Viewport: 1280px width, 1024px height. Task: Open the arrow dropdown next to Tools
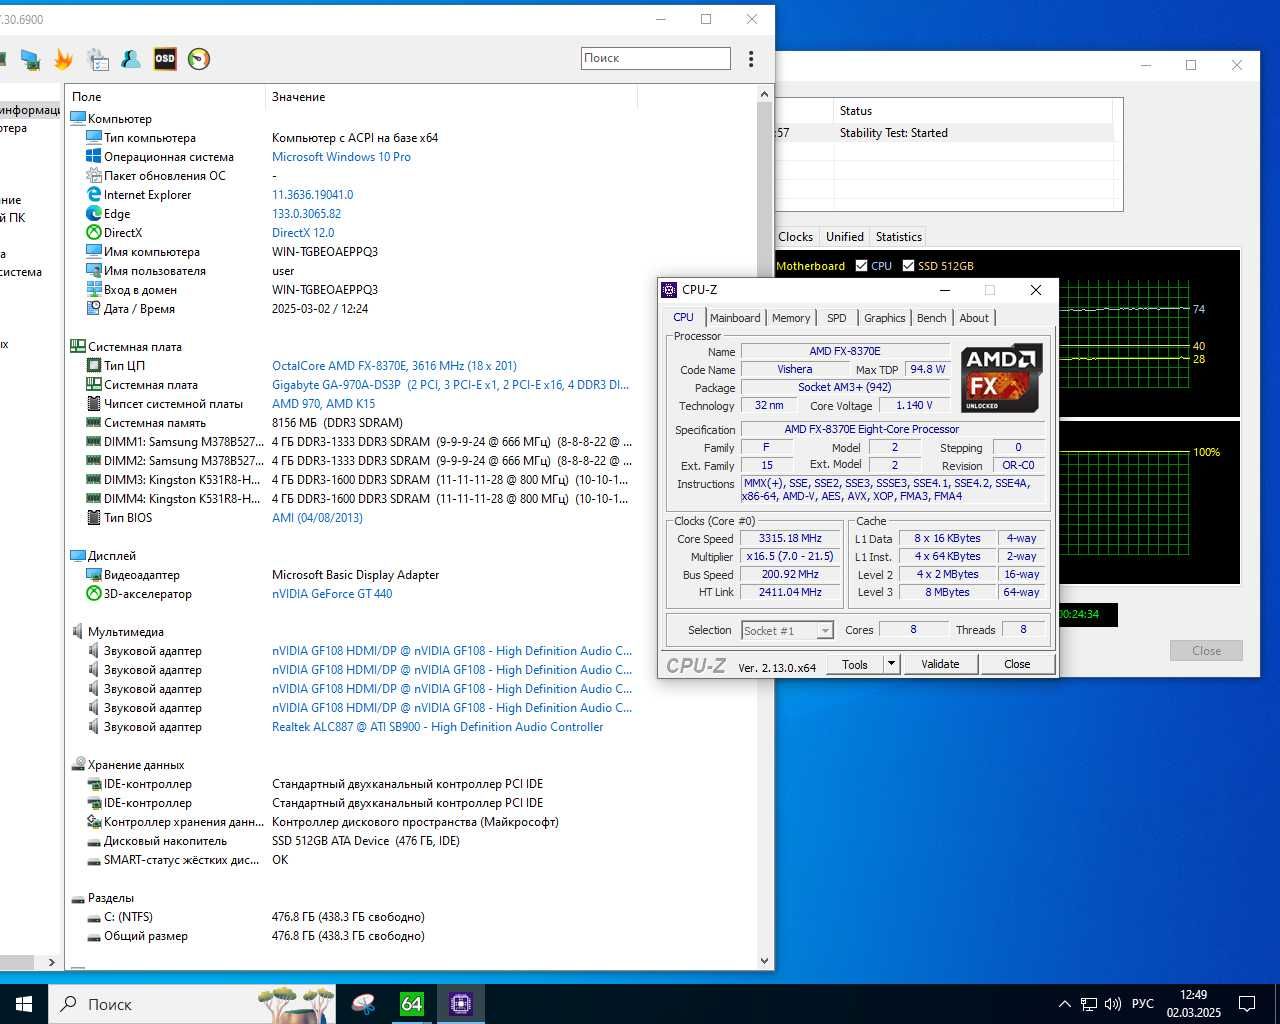(x=891, y=664)
